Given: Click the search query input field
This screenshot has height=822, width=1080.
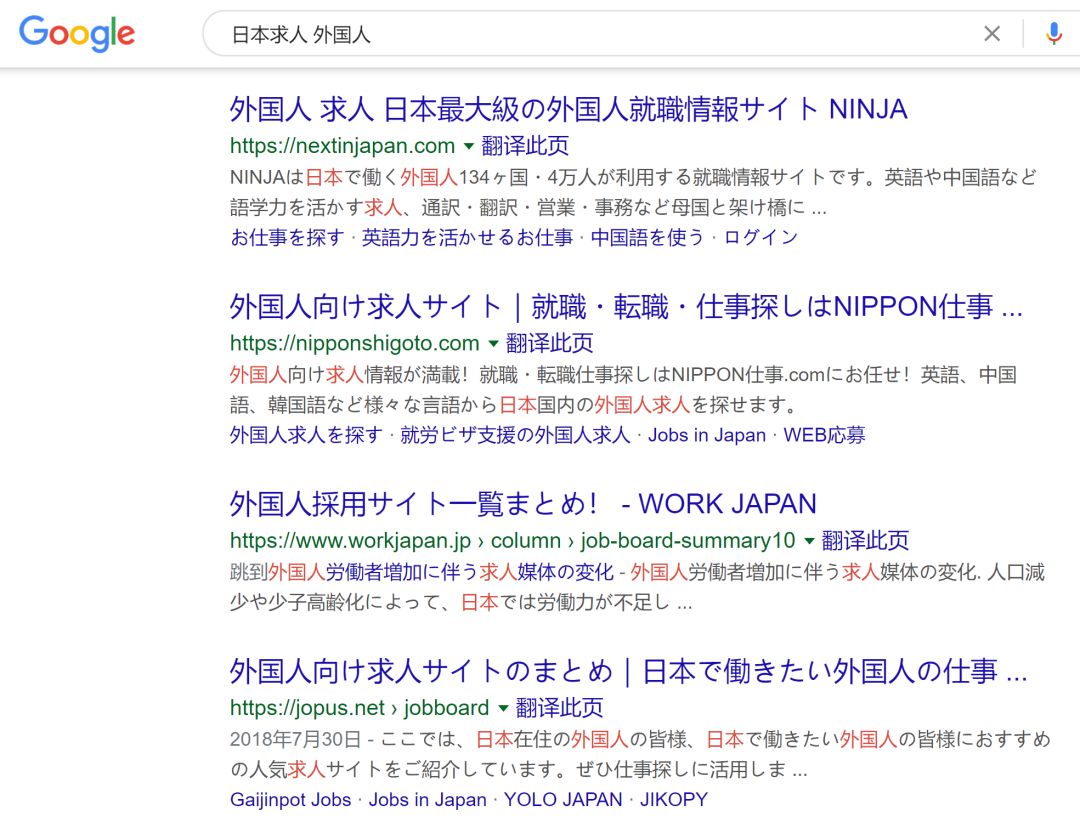Looking at the screenshot, I should (x=600, y=34).
